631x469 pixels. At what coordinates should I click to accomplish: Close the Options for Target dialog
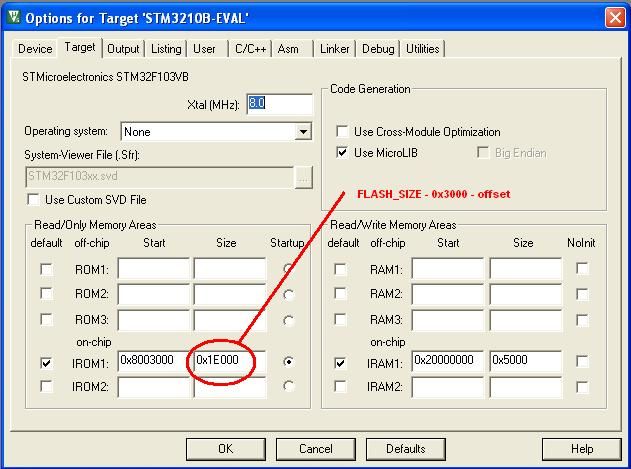click(615, 18)
